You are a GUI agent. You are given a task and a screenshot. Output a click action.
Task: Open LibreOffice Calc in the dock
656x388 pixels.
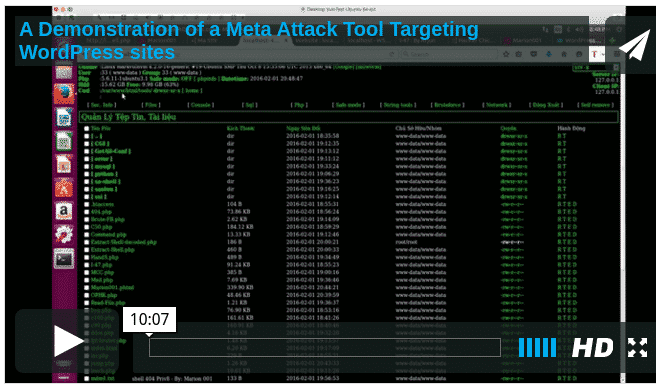tap(64, 141)
